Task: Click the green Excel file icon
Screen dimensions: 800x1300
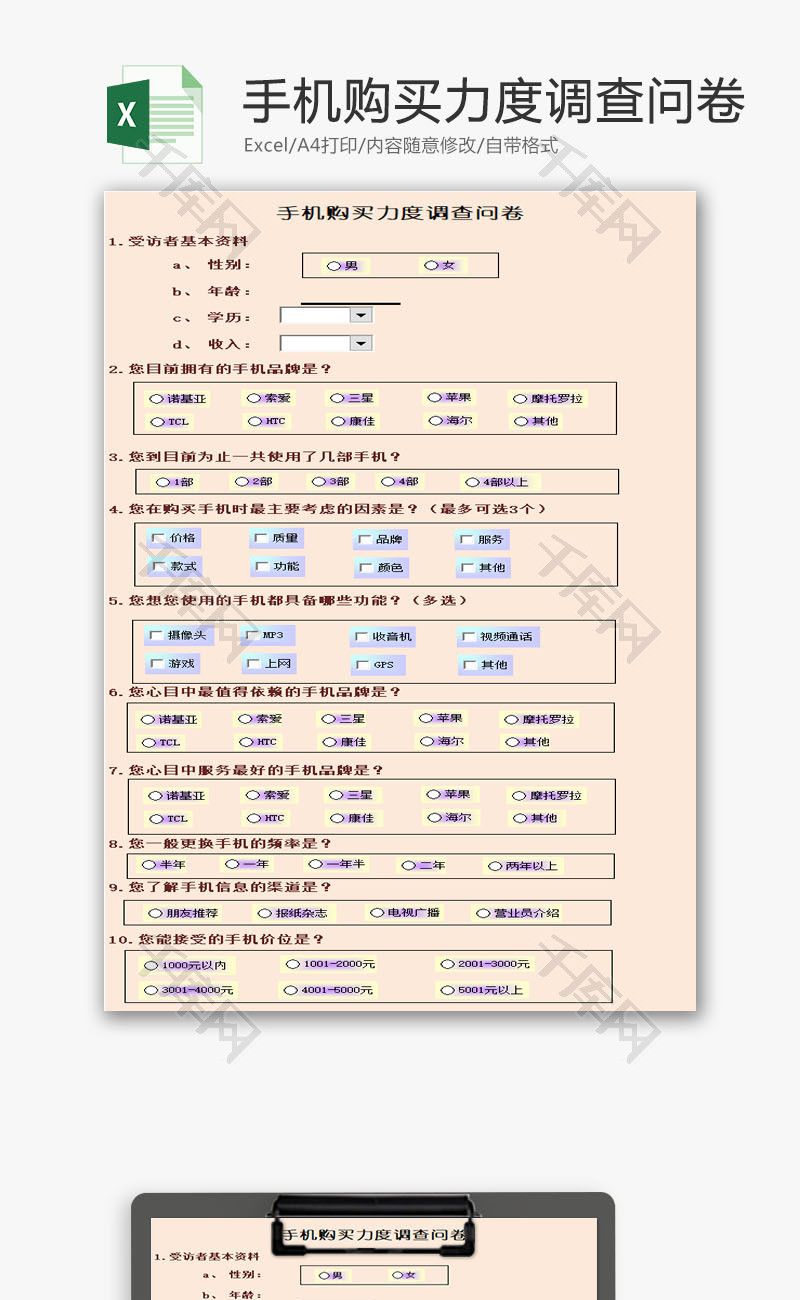Action: (154, 115)
